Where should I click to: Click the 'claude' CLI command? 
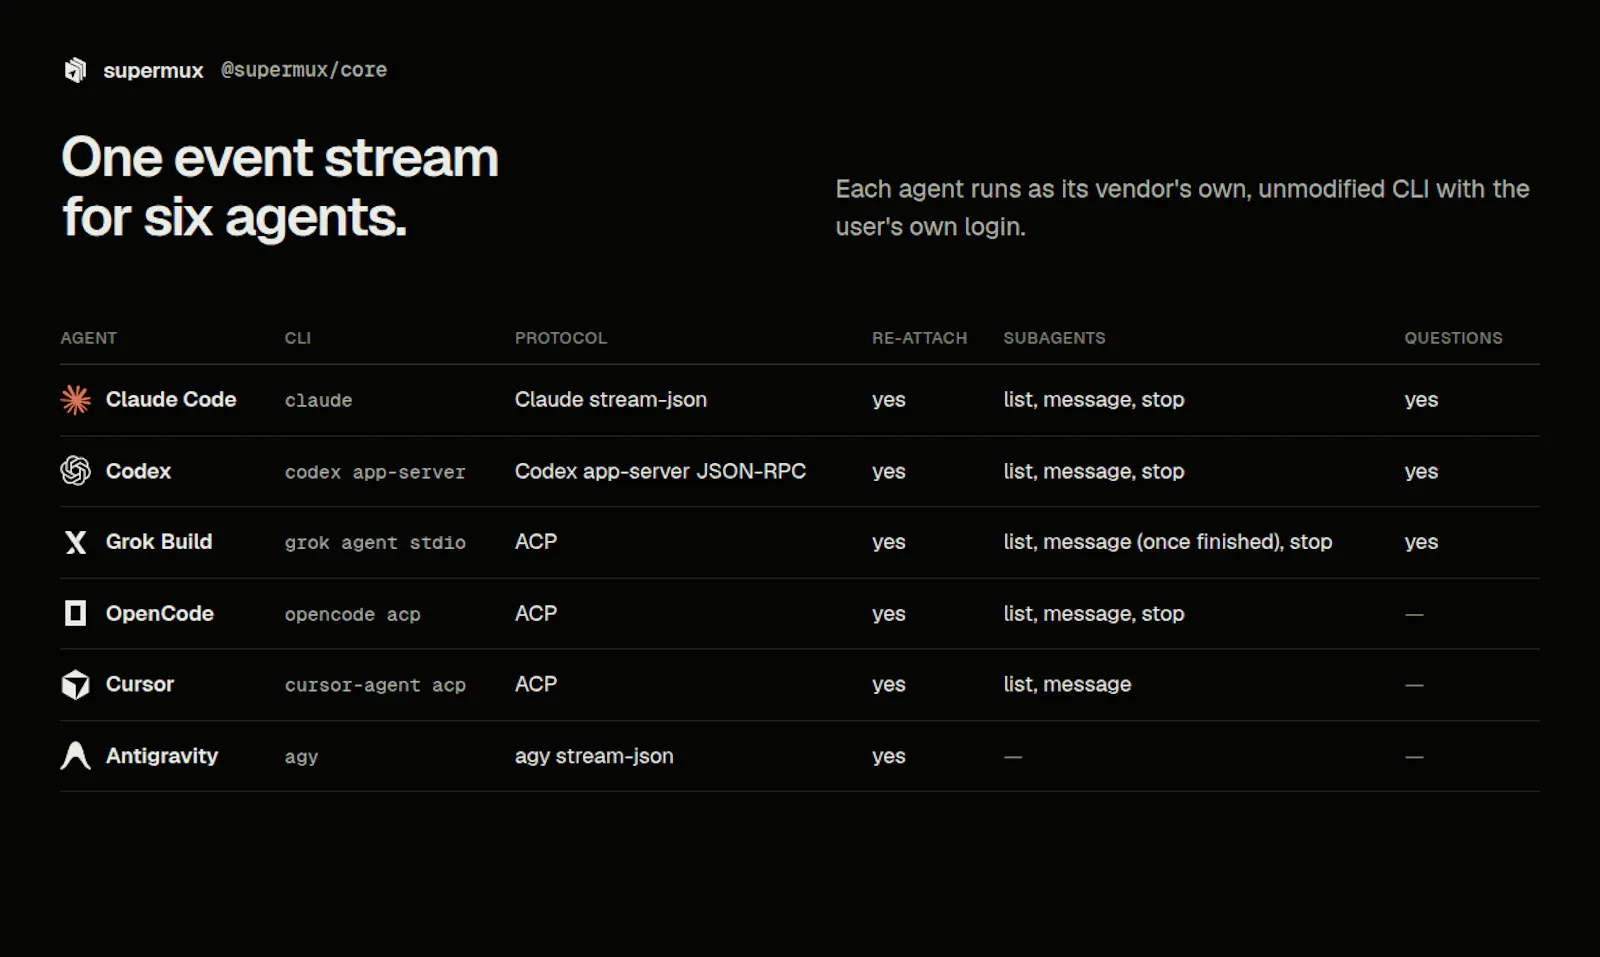[x=318, y=400]
